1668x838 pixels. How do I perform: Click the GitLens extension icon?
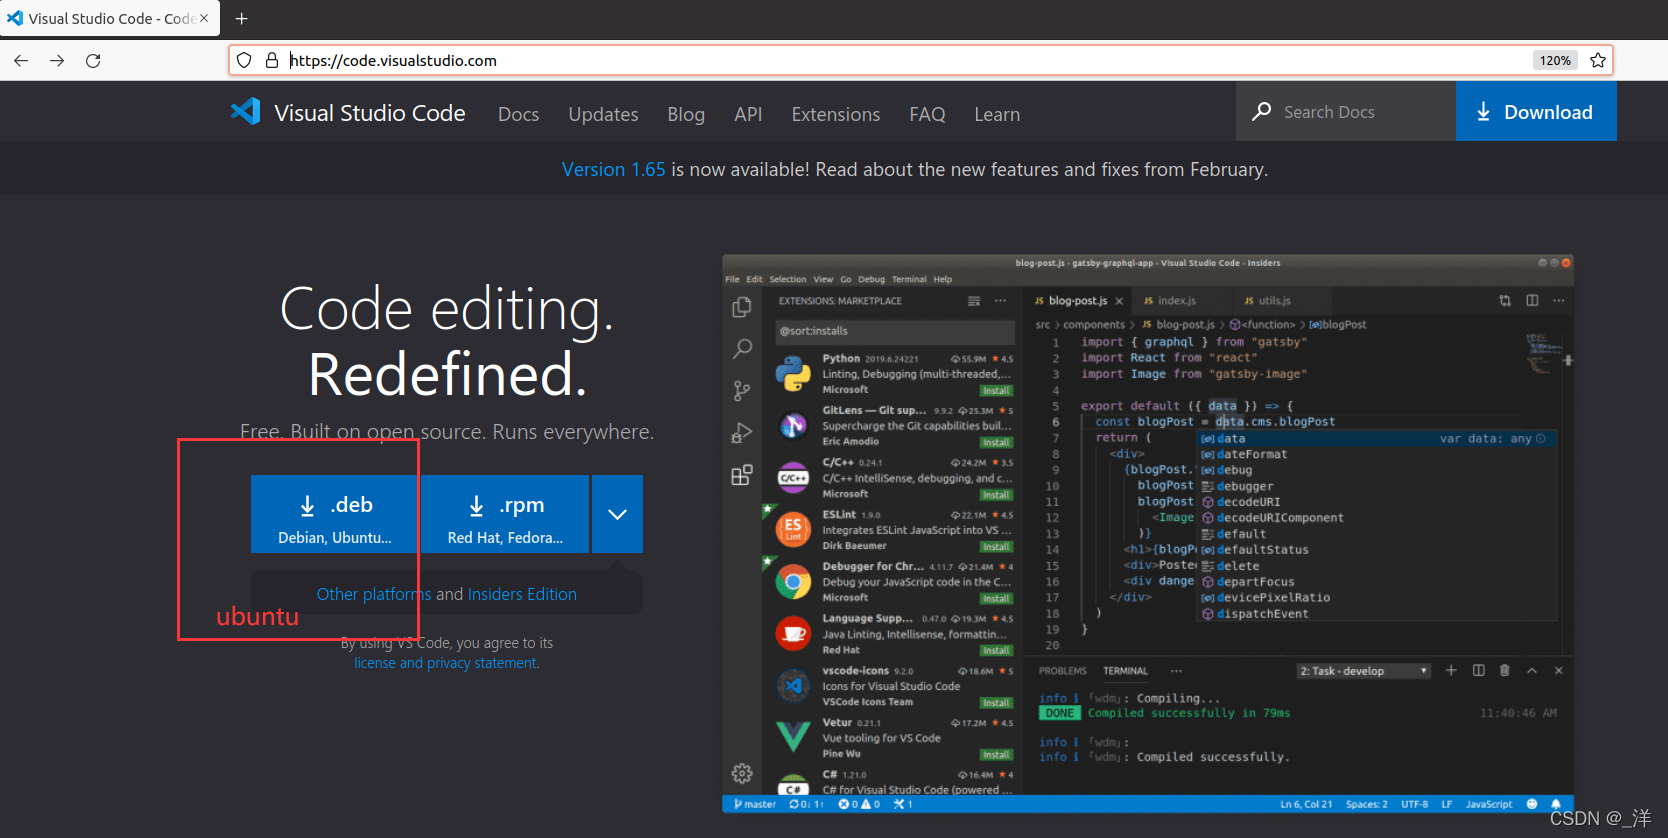(793, 426)
